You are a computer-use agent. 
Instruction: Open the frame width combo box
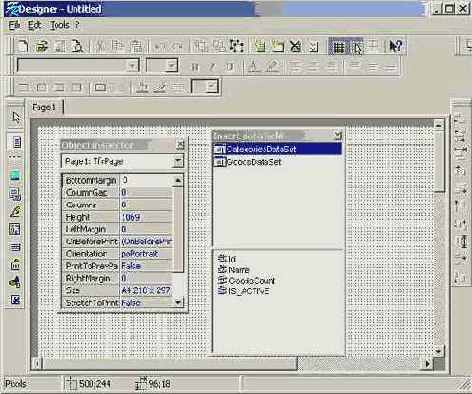[x=205, y=87]
